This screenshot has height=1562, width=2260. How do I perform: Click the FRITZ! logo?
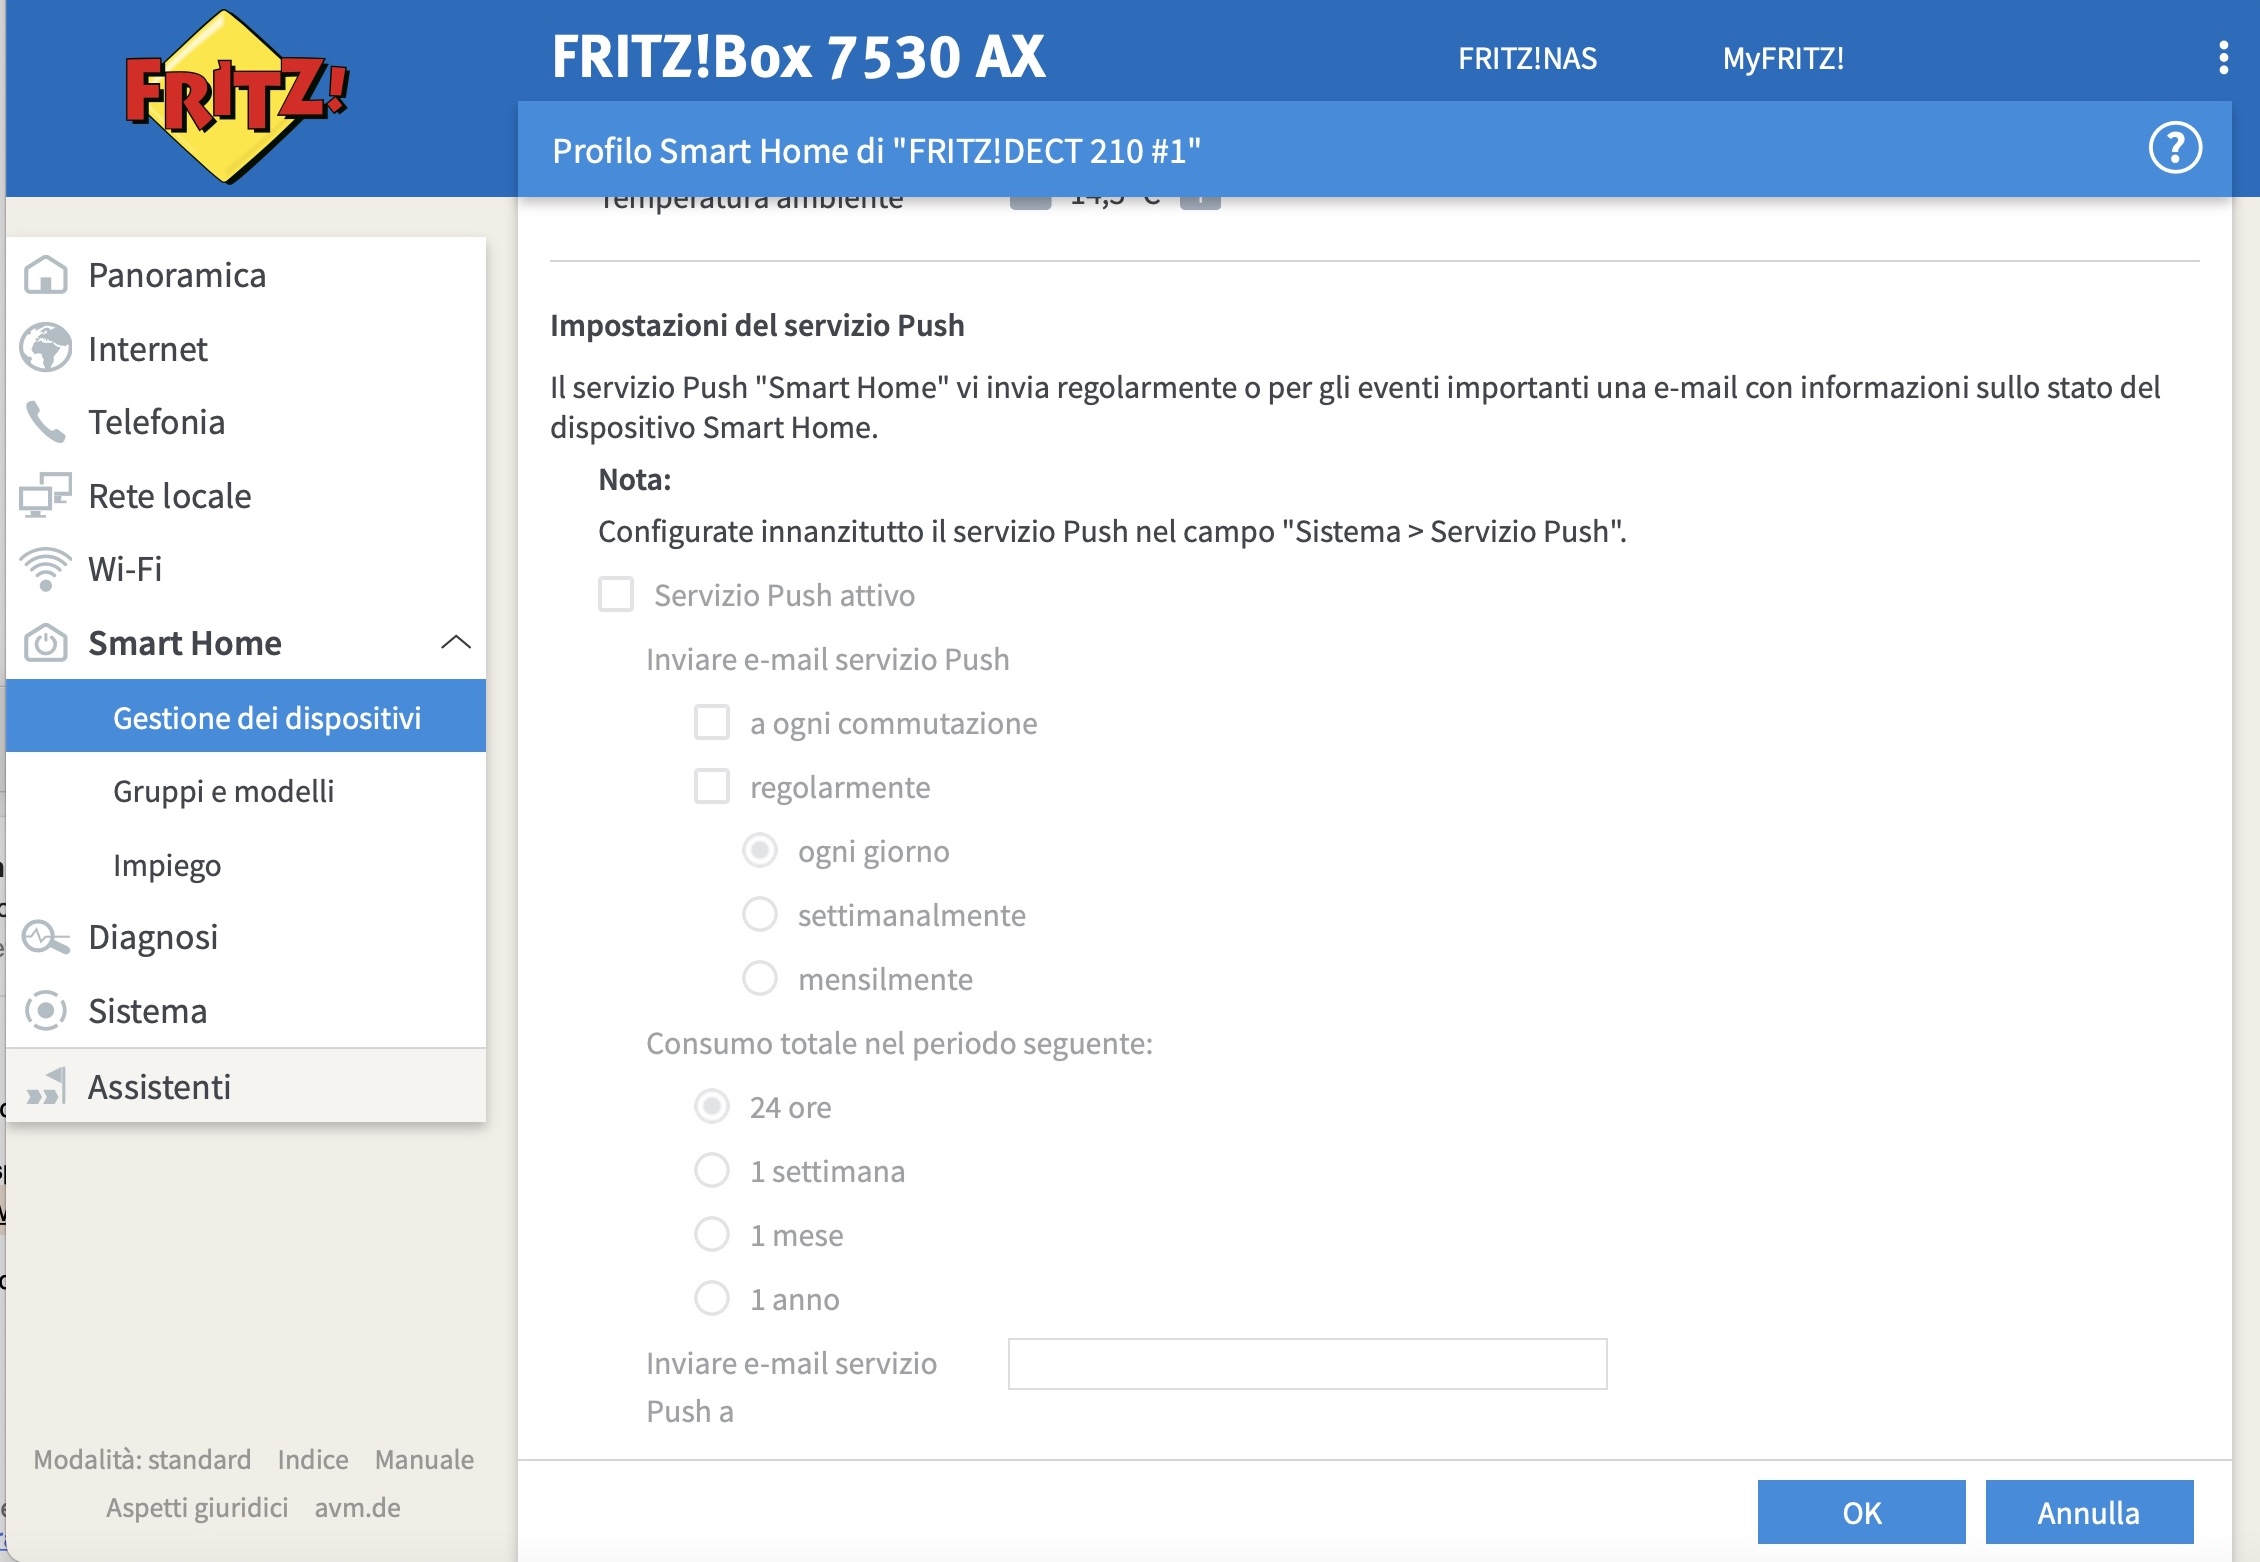click(236, 98)
